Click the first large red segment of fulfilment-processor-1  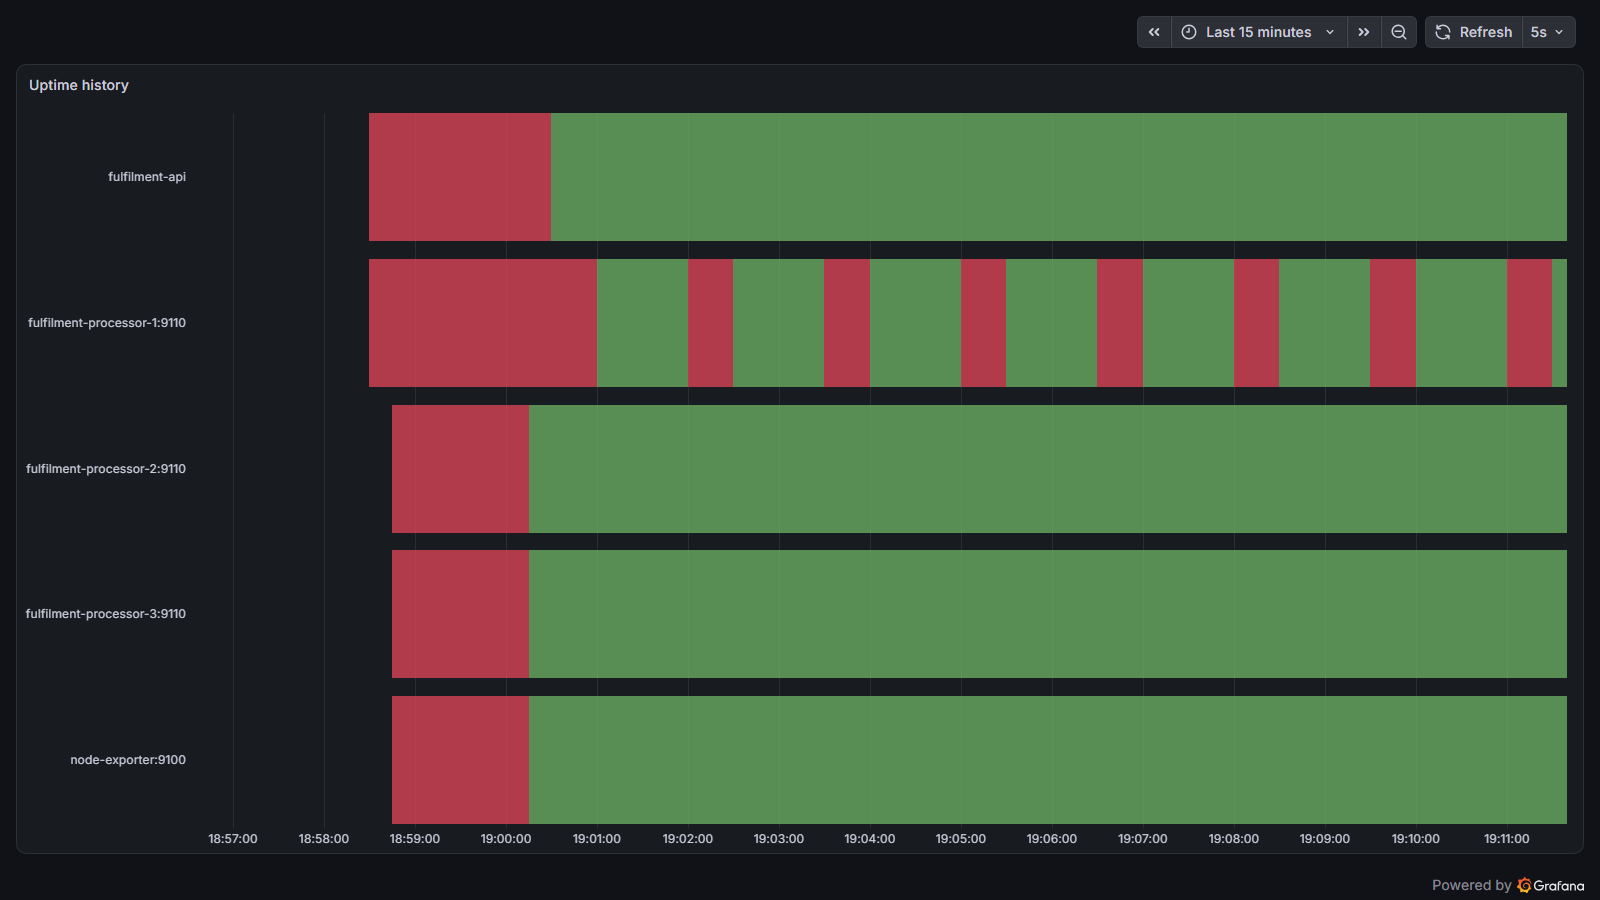click(x=483, y=323)
